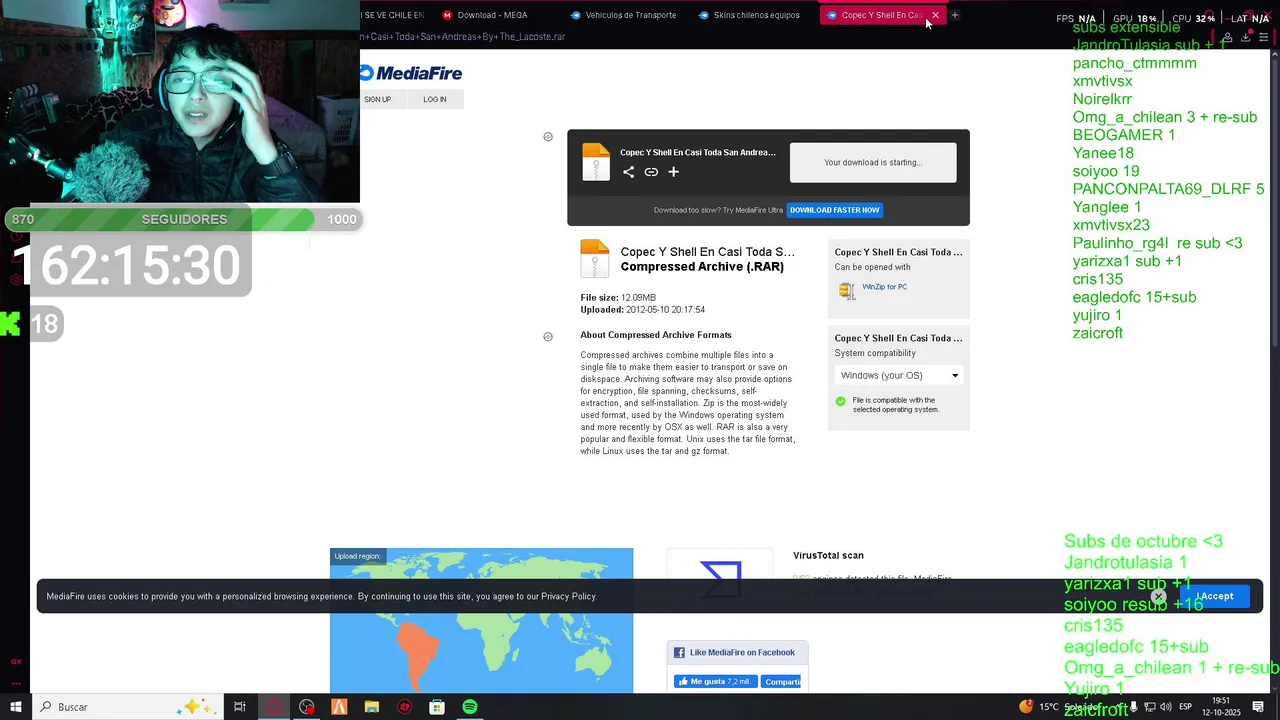Screen dimensions: 1280x720
Task: Click the WinZip for PC icon
Action: point(847,290)
